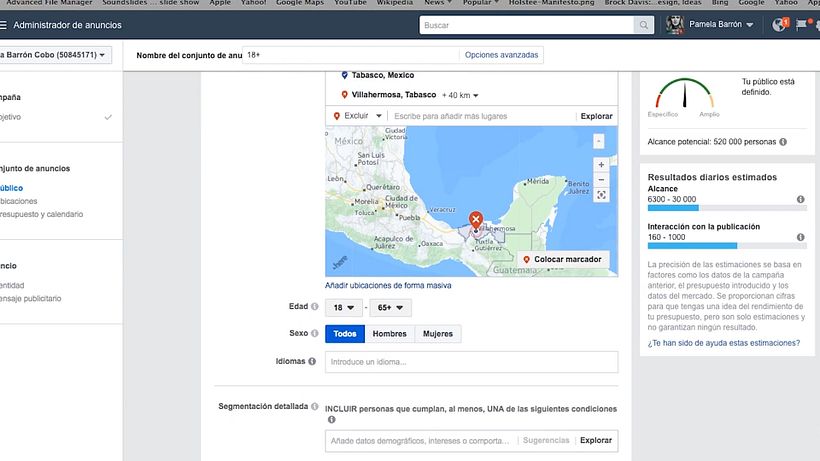Click the Segmentación detallada info icon

[x=314, y=406]
